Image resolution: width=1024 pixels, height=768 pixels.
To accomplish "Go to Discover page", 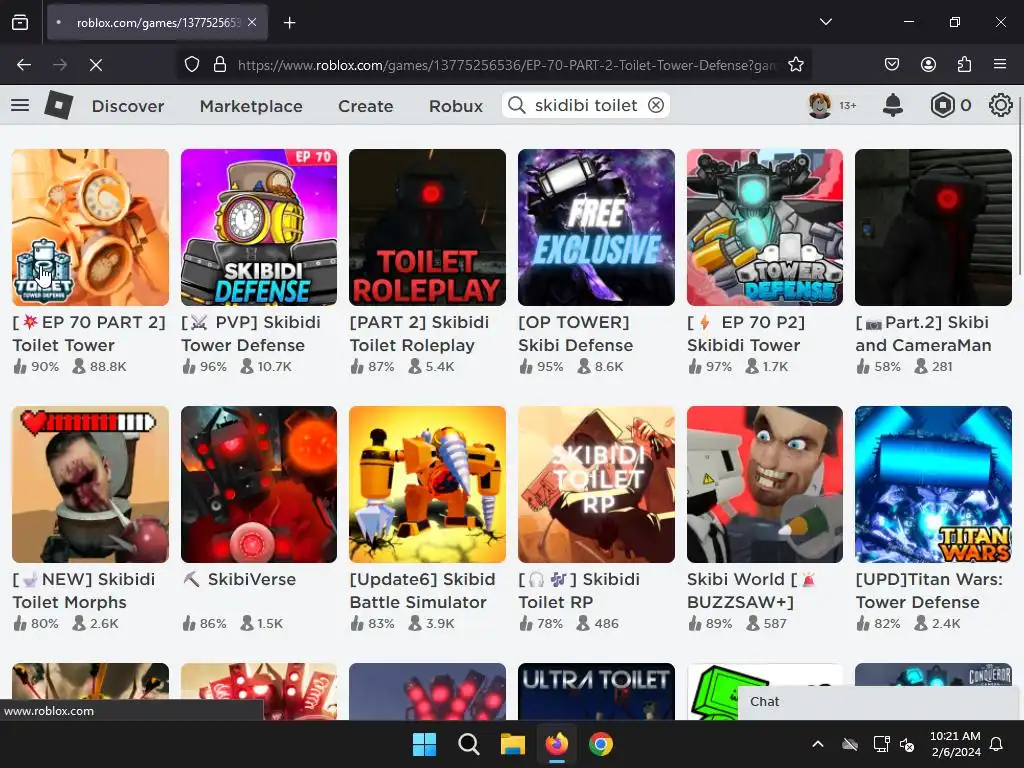I will 128,106.
